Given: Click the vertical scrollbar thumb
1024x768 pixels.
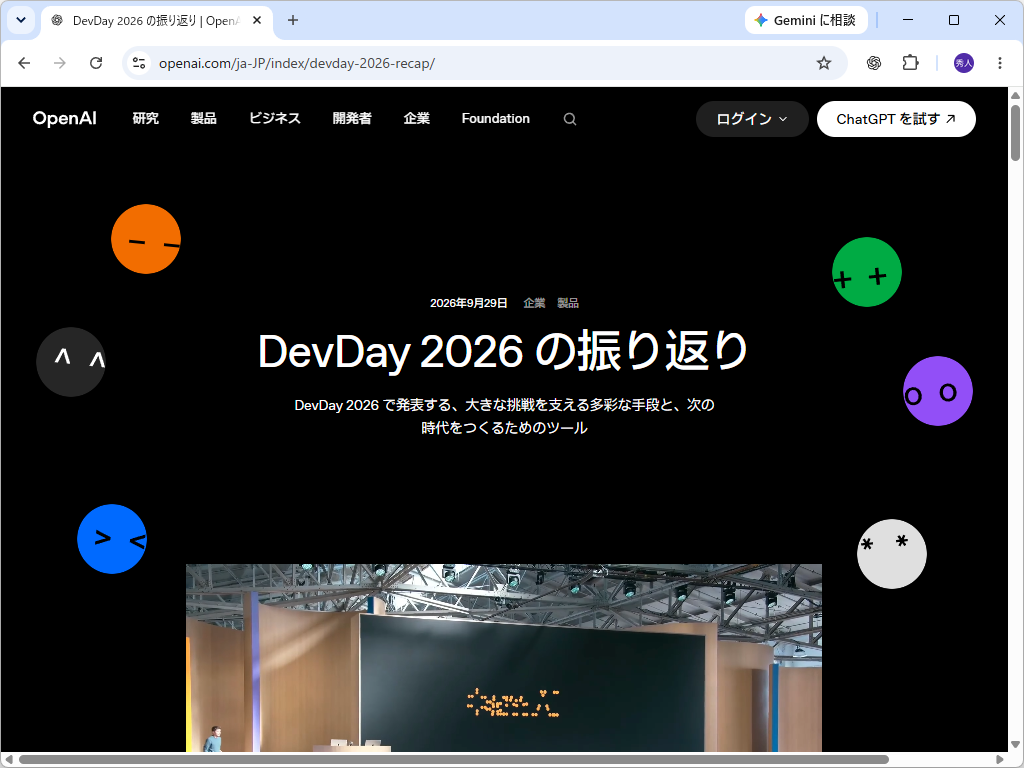Looking at the screenshot, I should pyautogui.click(x=1016, y=133).
